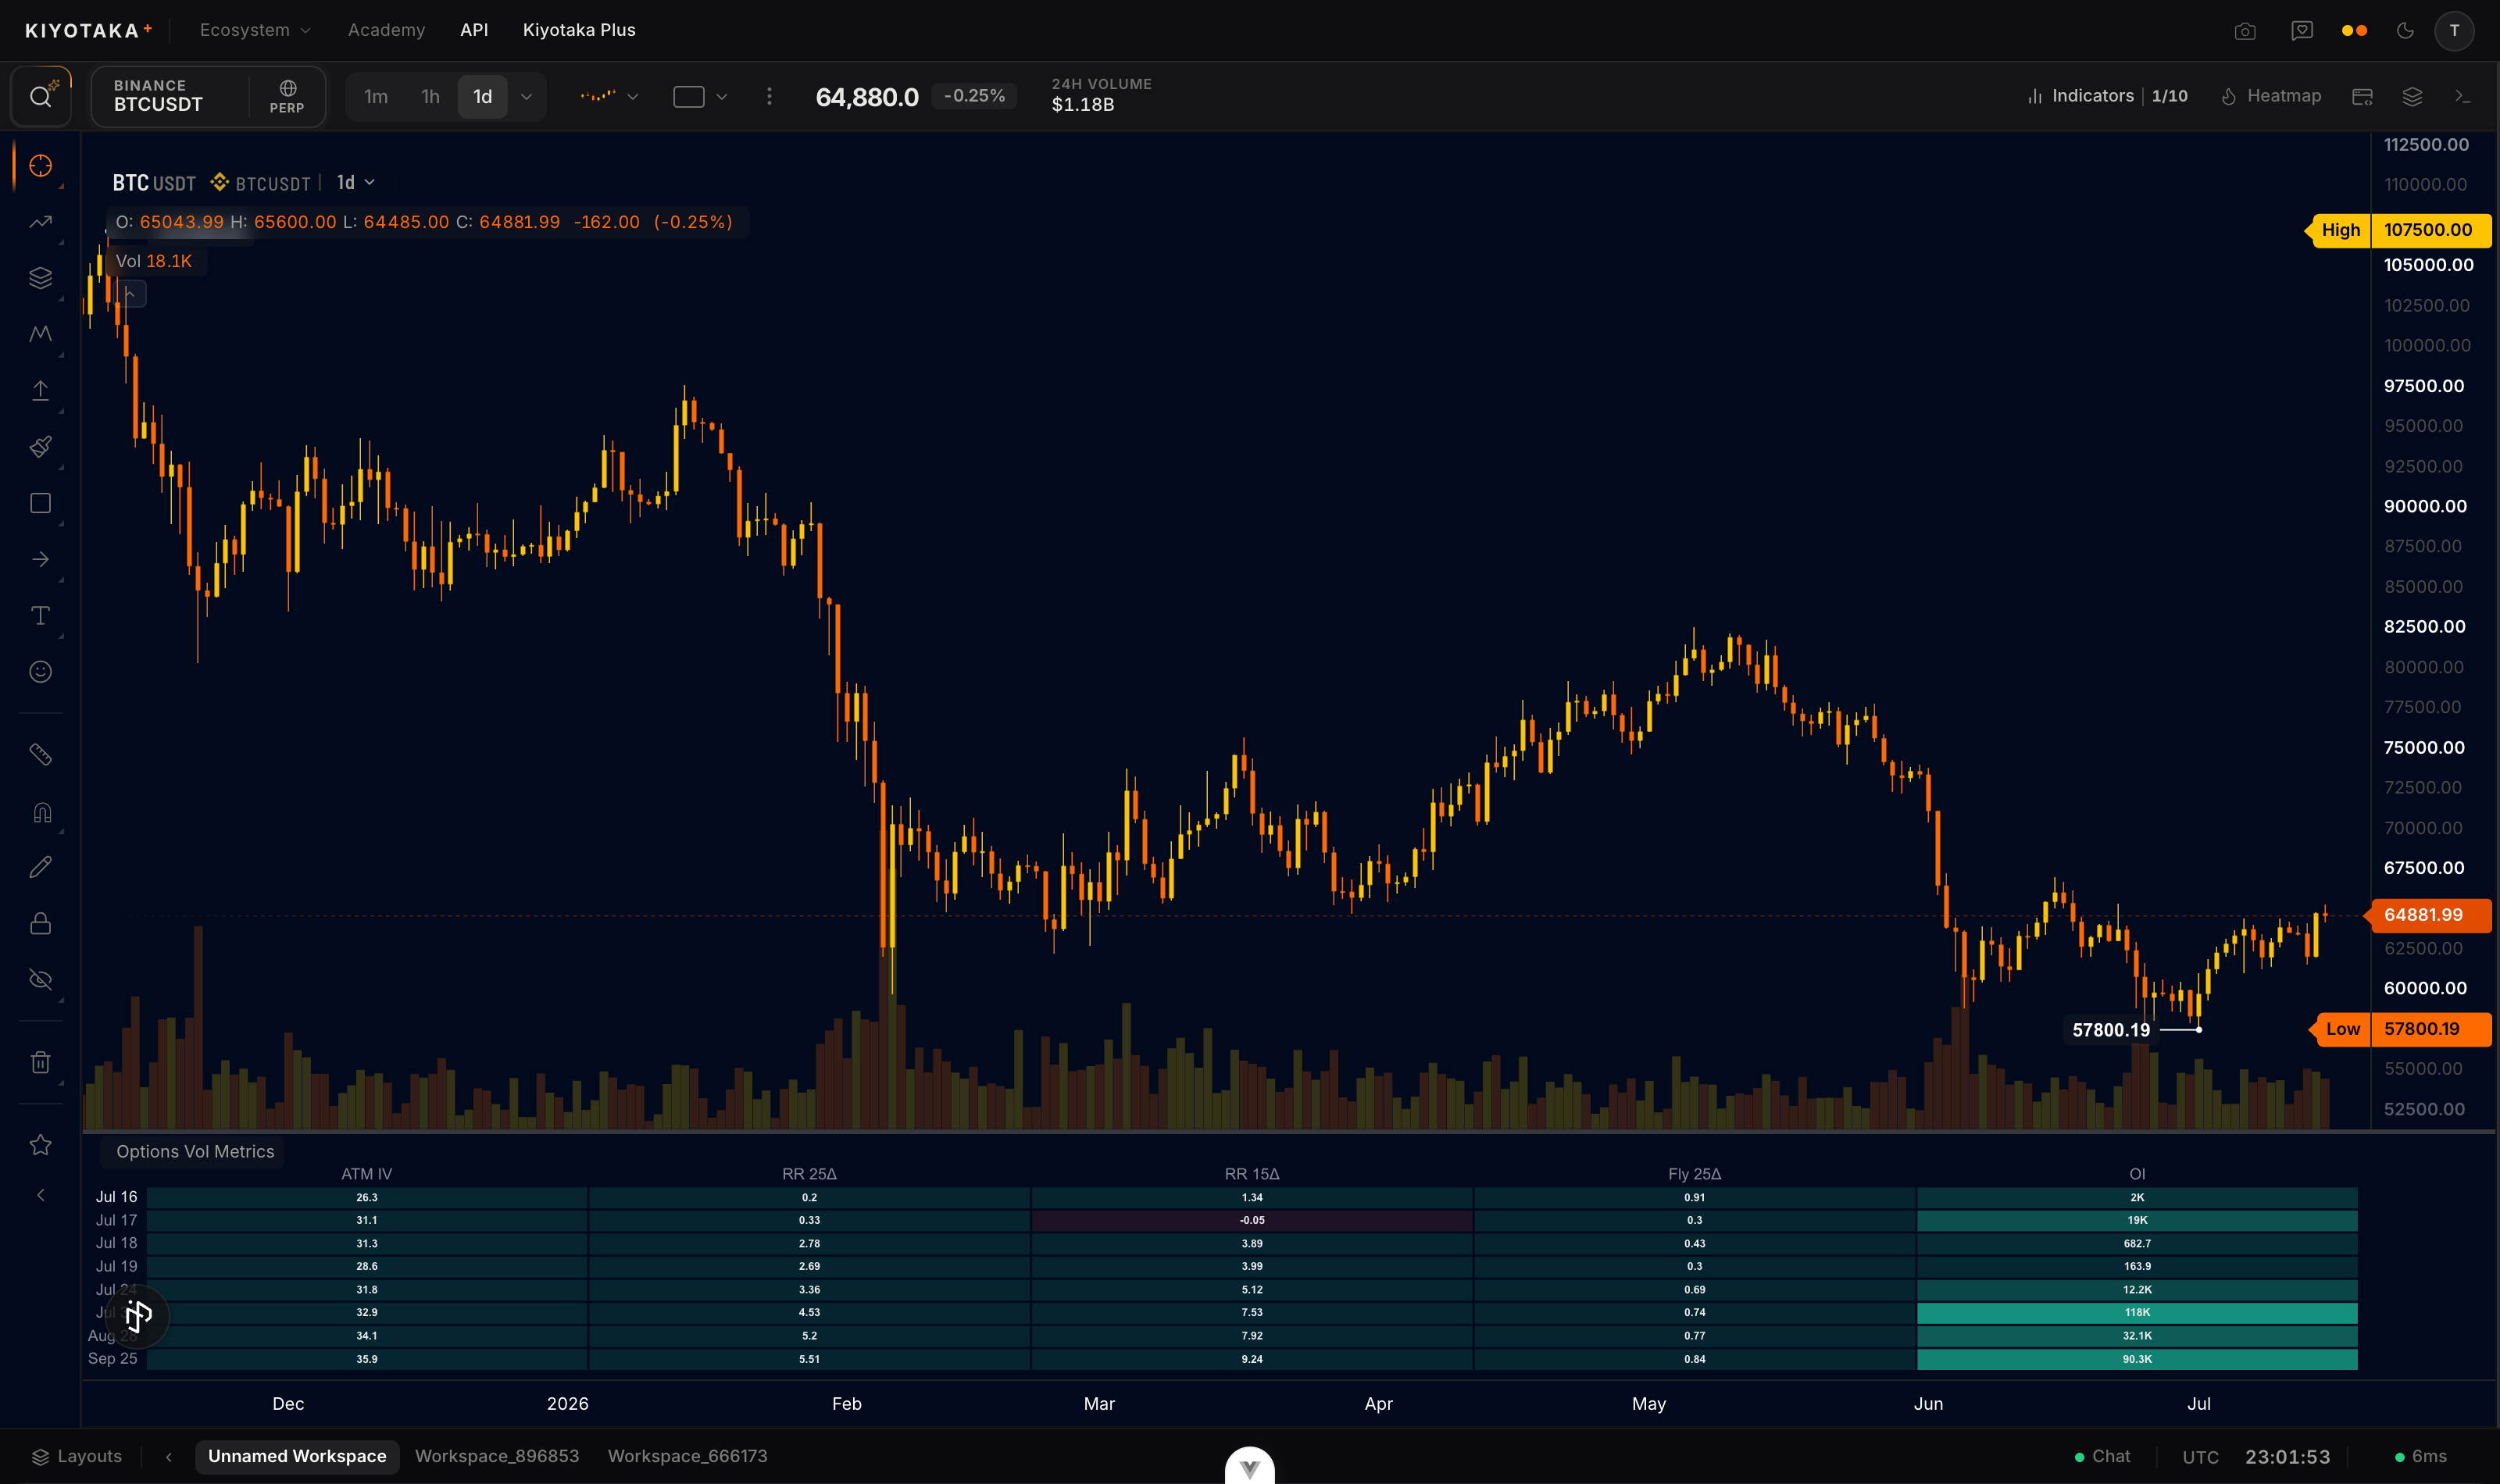Expand the timeframe list chevron
This screenshot has width=2500, height=1484.
tap(526, 97)
